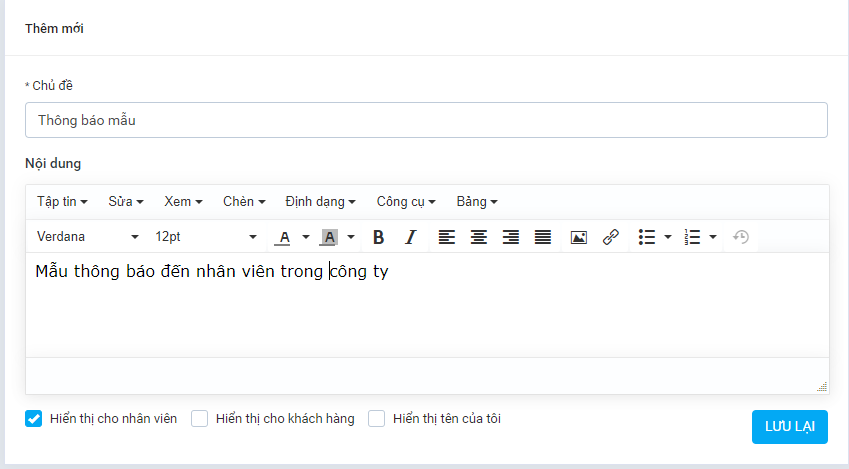Viewport: 849px width, 469px height.
Task: Open the 'Bảng' table menu
Action: (476, 202)
